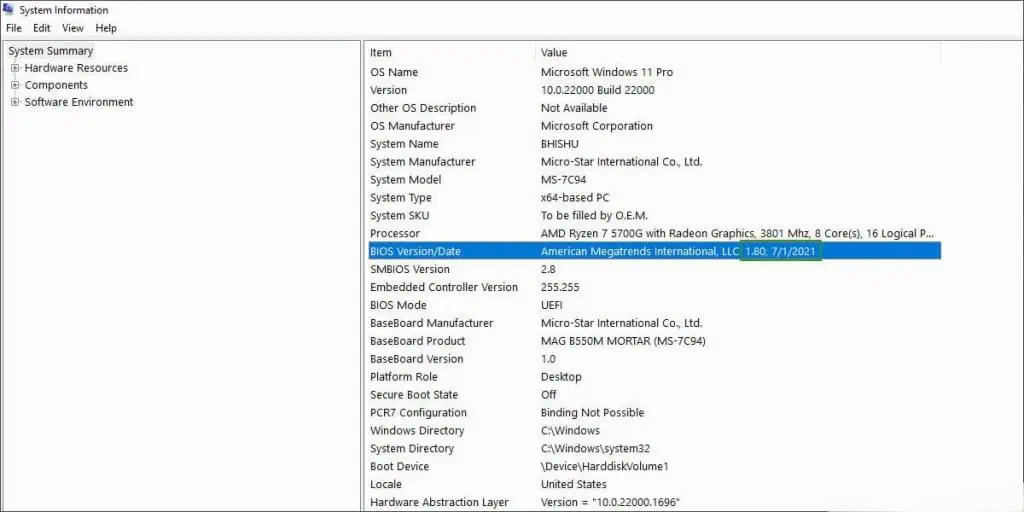Click the UEFI BIOS mode value
This screenshot has height=512, width=1024.
(x=552, y=306)
